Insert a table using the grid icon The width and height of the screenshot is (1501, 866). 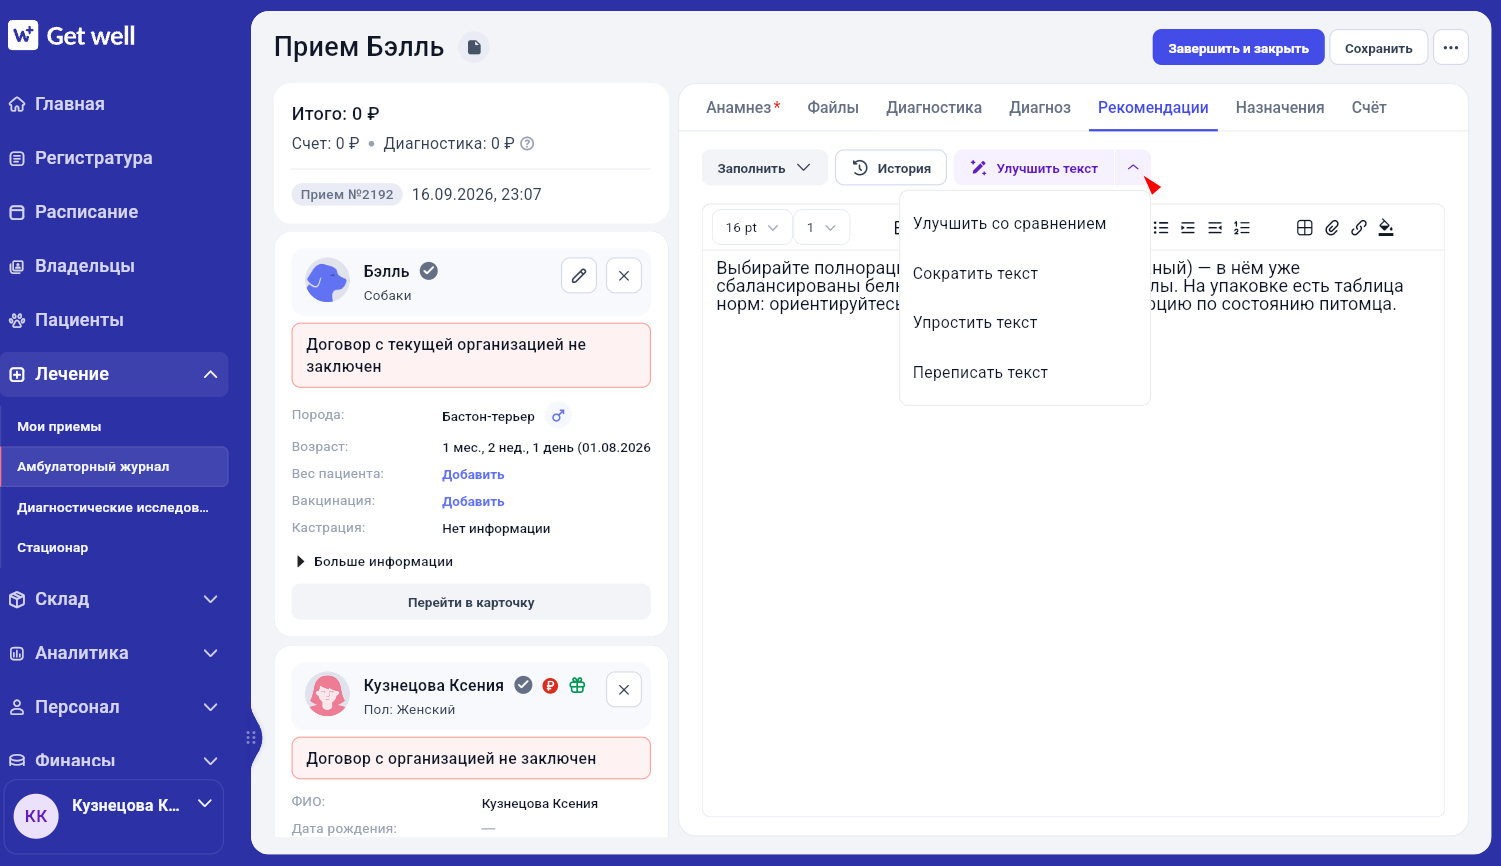click(1305, 227)
